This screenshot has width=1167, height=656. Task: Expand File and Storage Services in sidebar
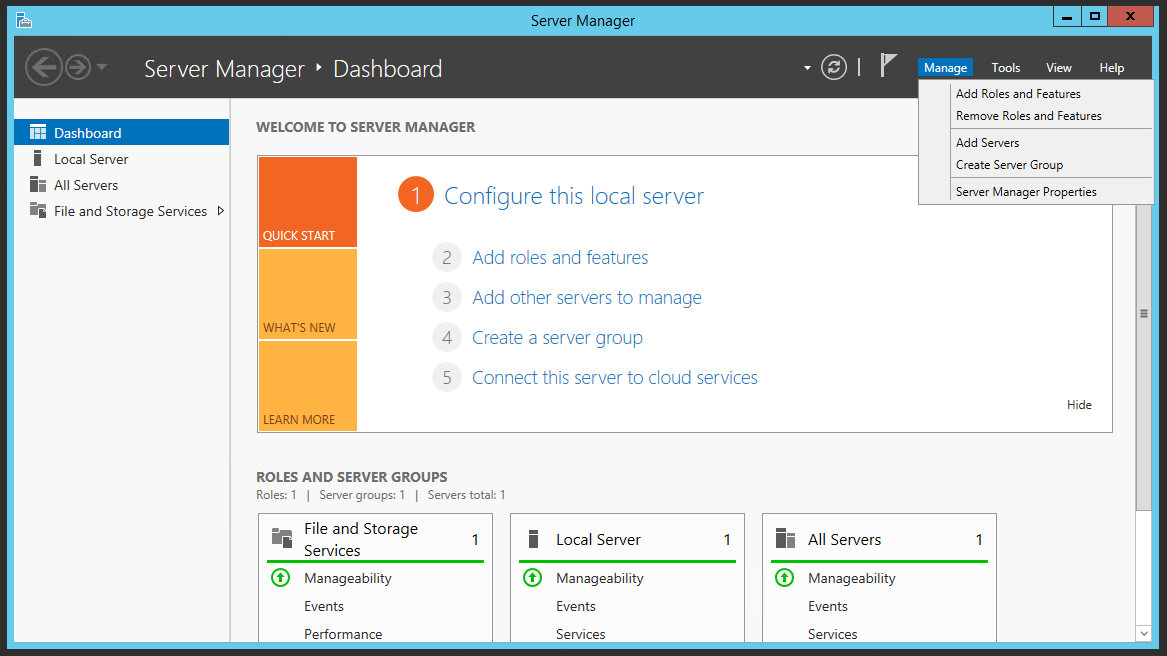[221, 211]
